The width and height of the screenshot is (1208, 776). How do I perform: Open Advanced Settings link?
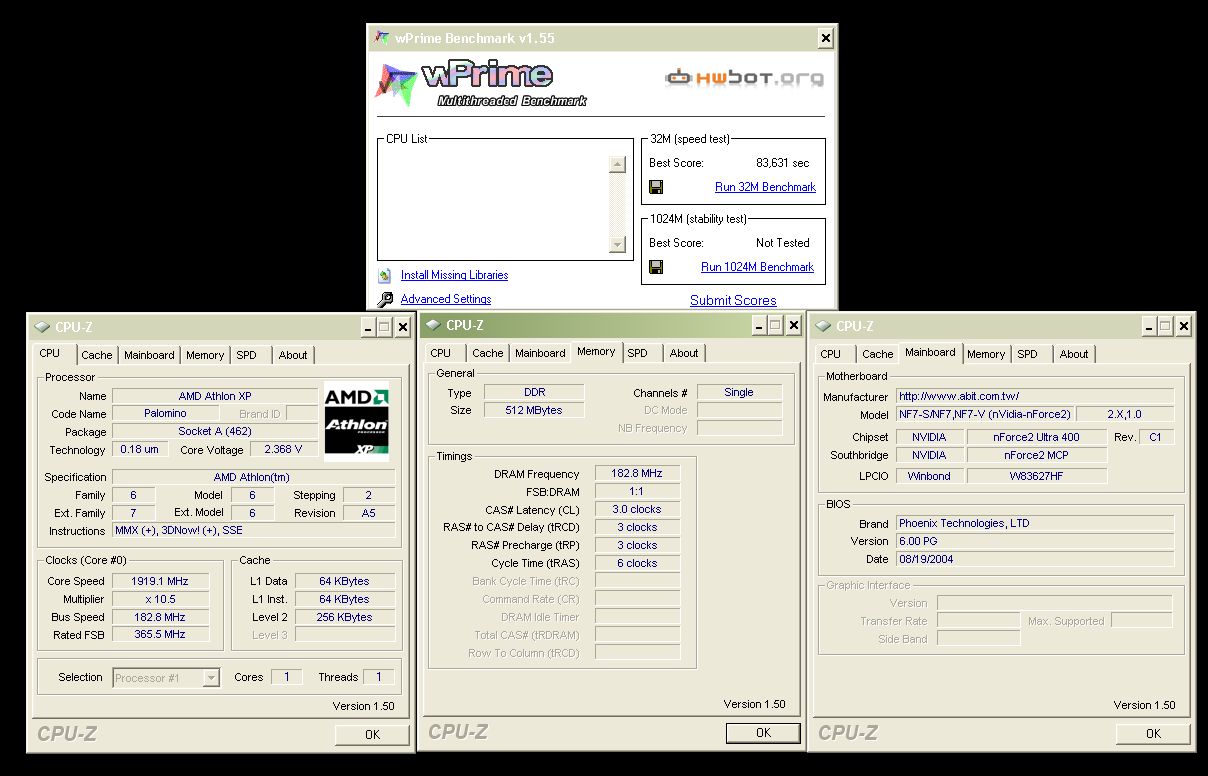point(446,299)
